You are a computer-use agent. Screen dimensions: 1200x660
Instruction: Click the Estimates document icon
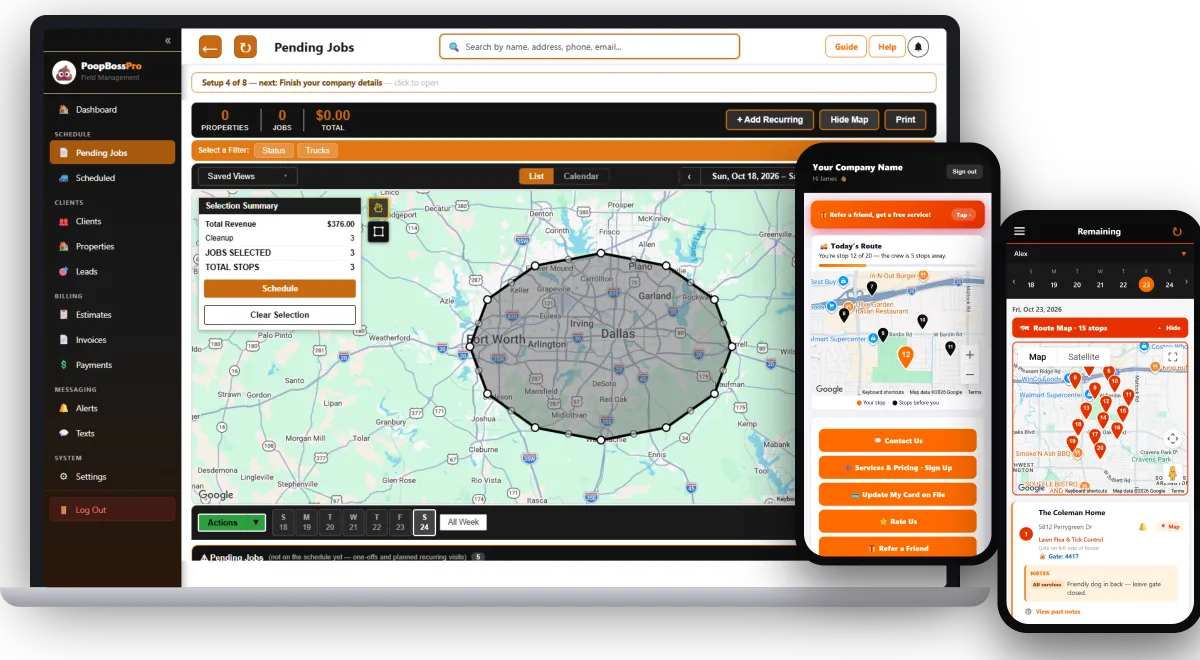64,315
